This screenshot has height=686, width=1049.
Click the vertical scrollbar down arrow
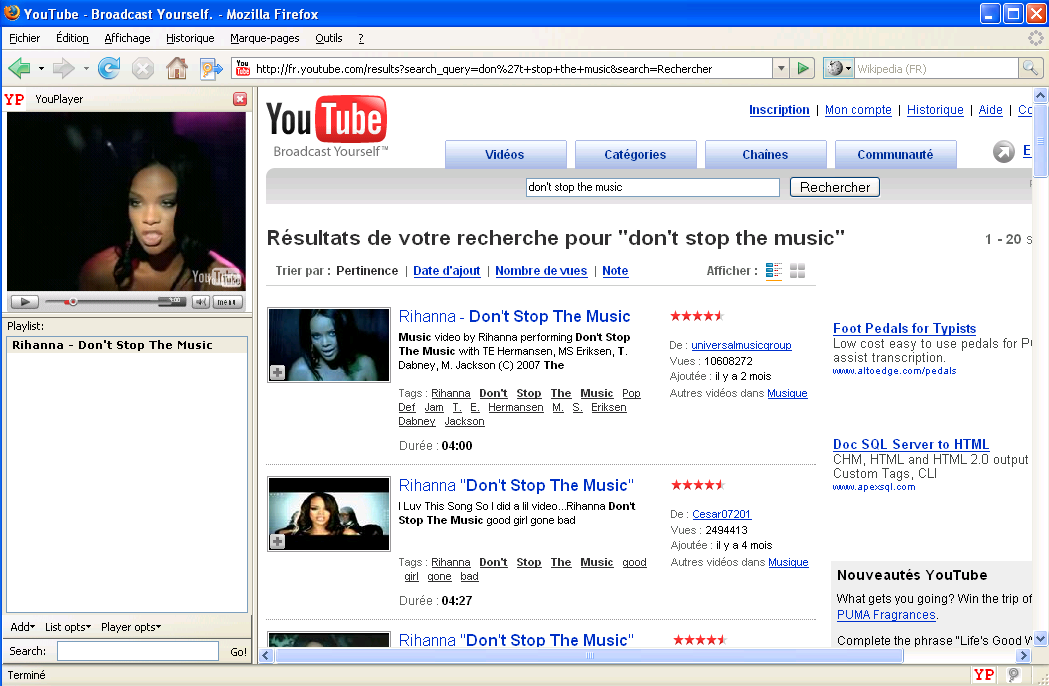click(x=1040, y=638)
